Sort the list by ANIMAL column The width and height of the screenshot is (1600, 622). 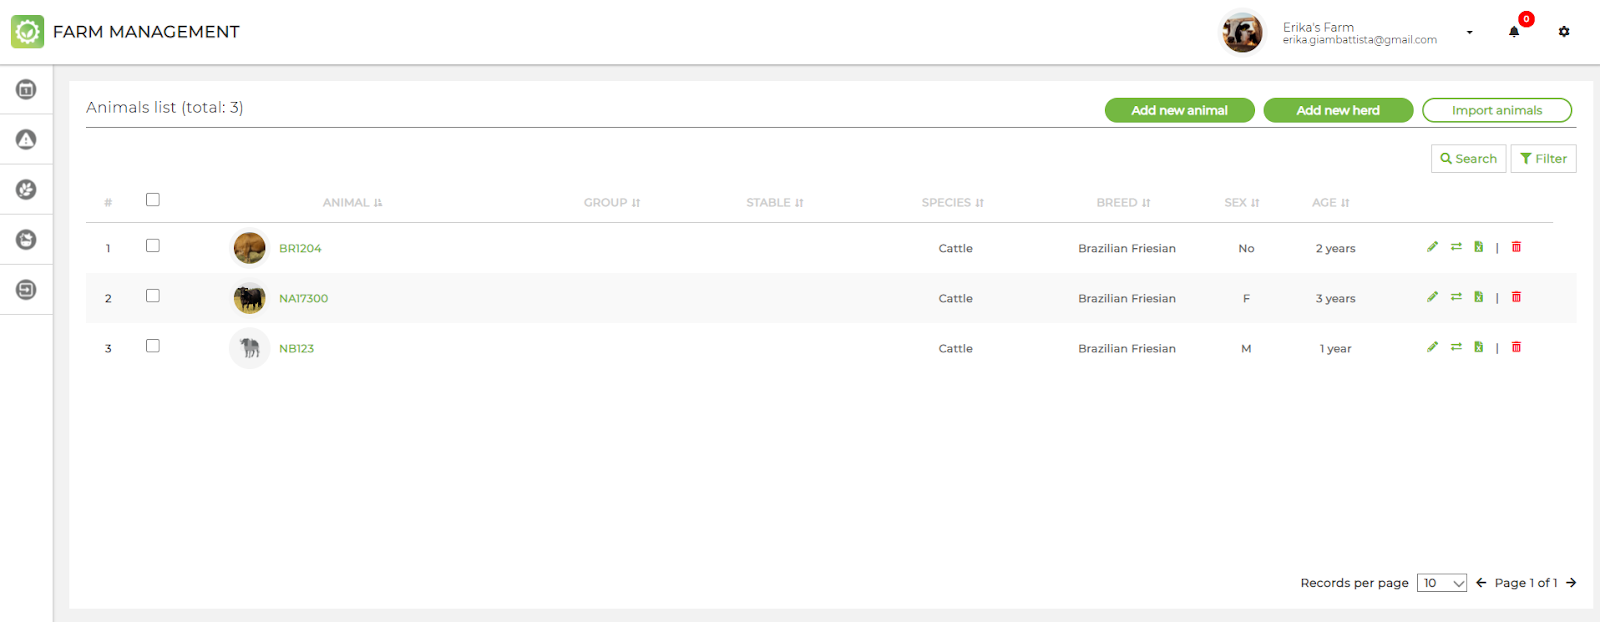pyautogui.click(x=352, y=203)
